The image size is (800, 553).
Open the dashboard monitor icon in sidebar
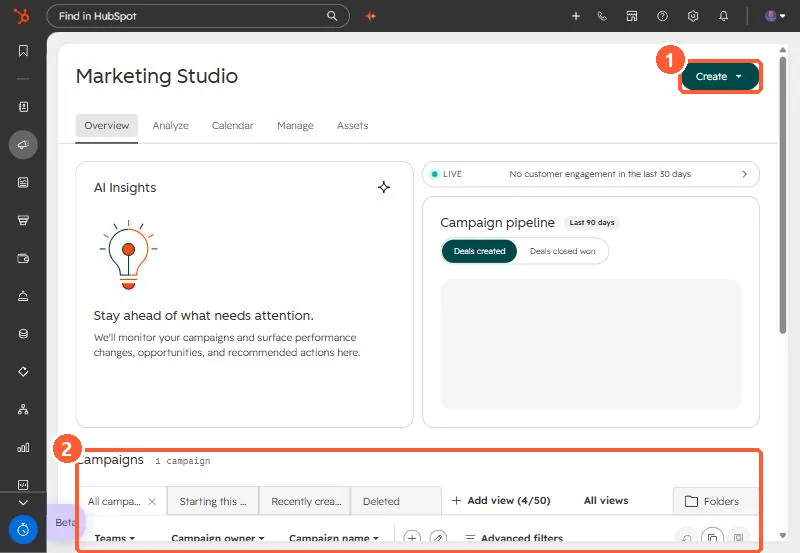23,485
